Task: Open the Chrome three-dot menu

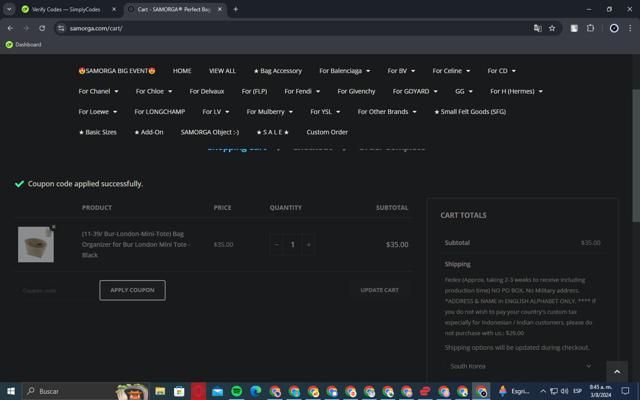Action: [x=630, y=28]
